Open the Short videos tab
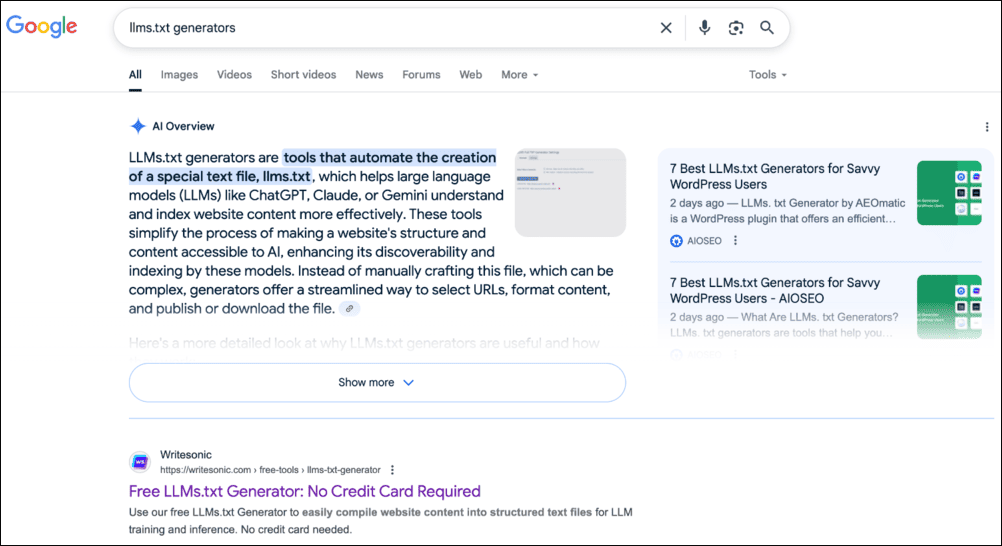This screenshot has height=546, width=1002. [x=303, y=75]
